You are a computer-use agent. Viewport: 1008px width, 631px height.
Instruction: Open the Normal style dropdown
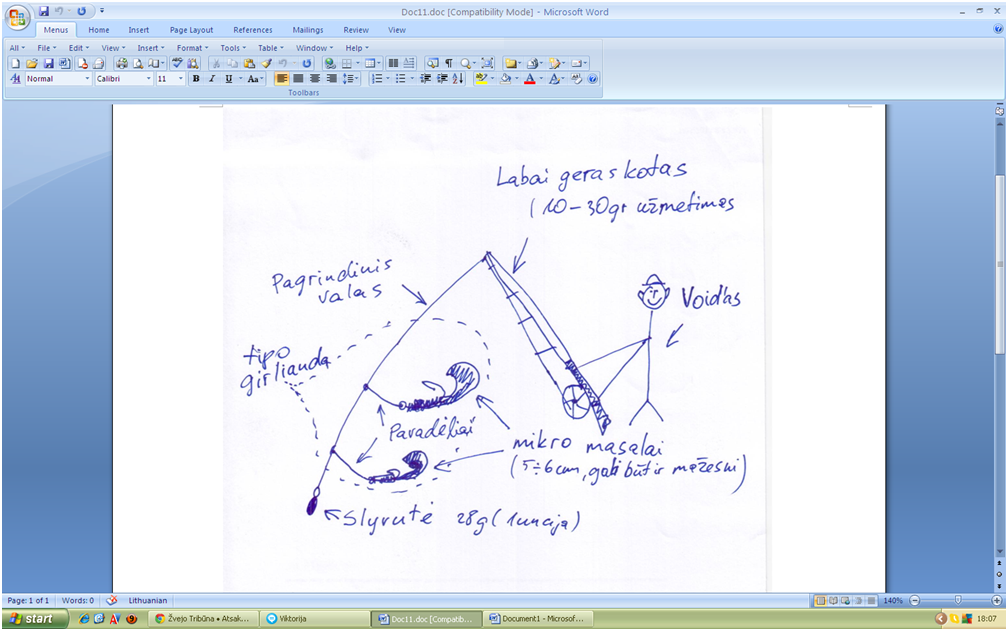pos(87,78)
